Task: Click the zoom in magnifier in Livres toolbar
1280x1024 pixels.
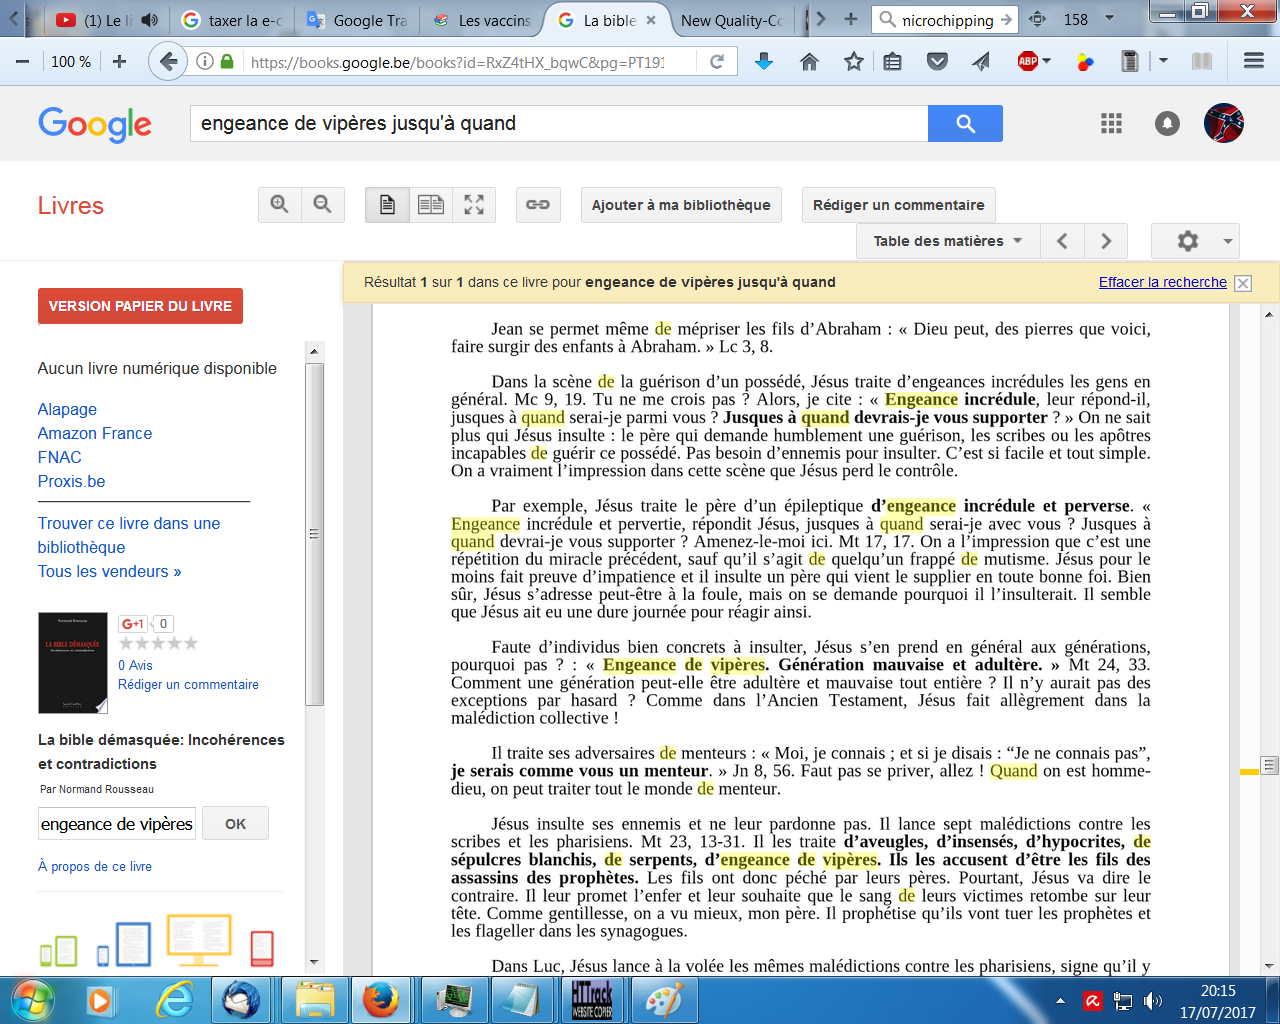Action: click(280, 205)
